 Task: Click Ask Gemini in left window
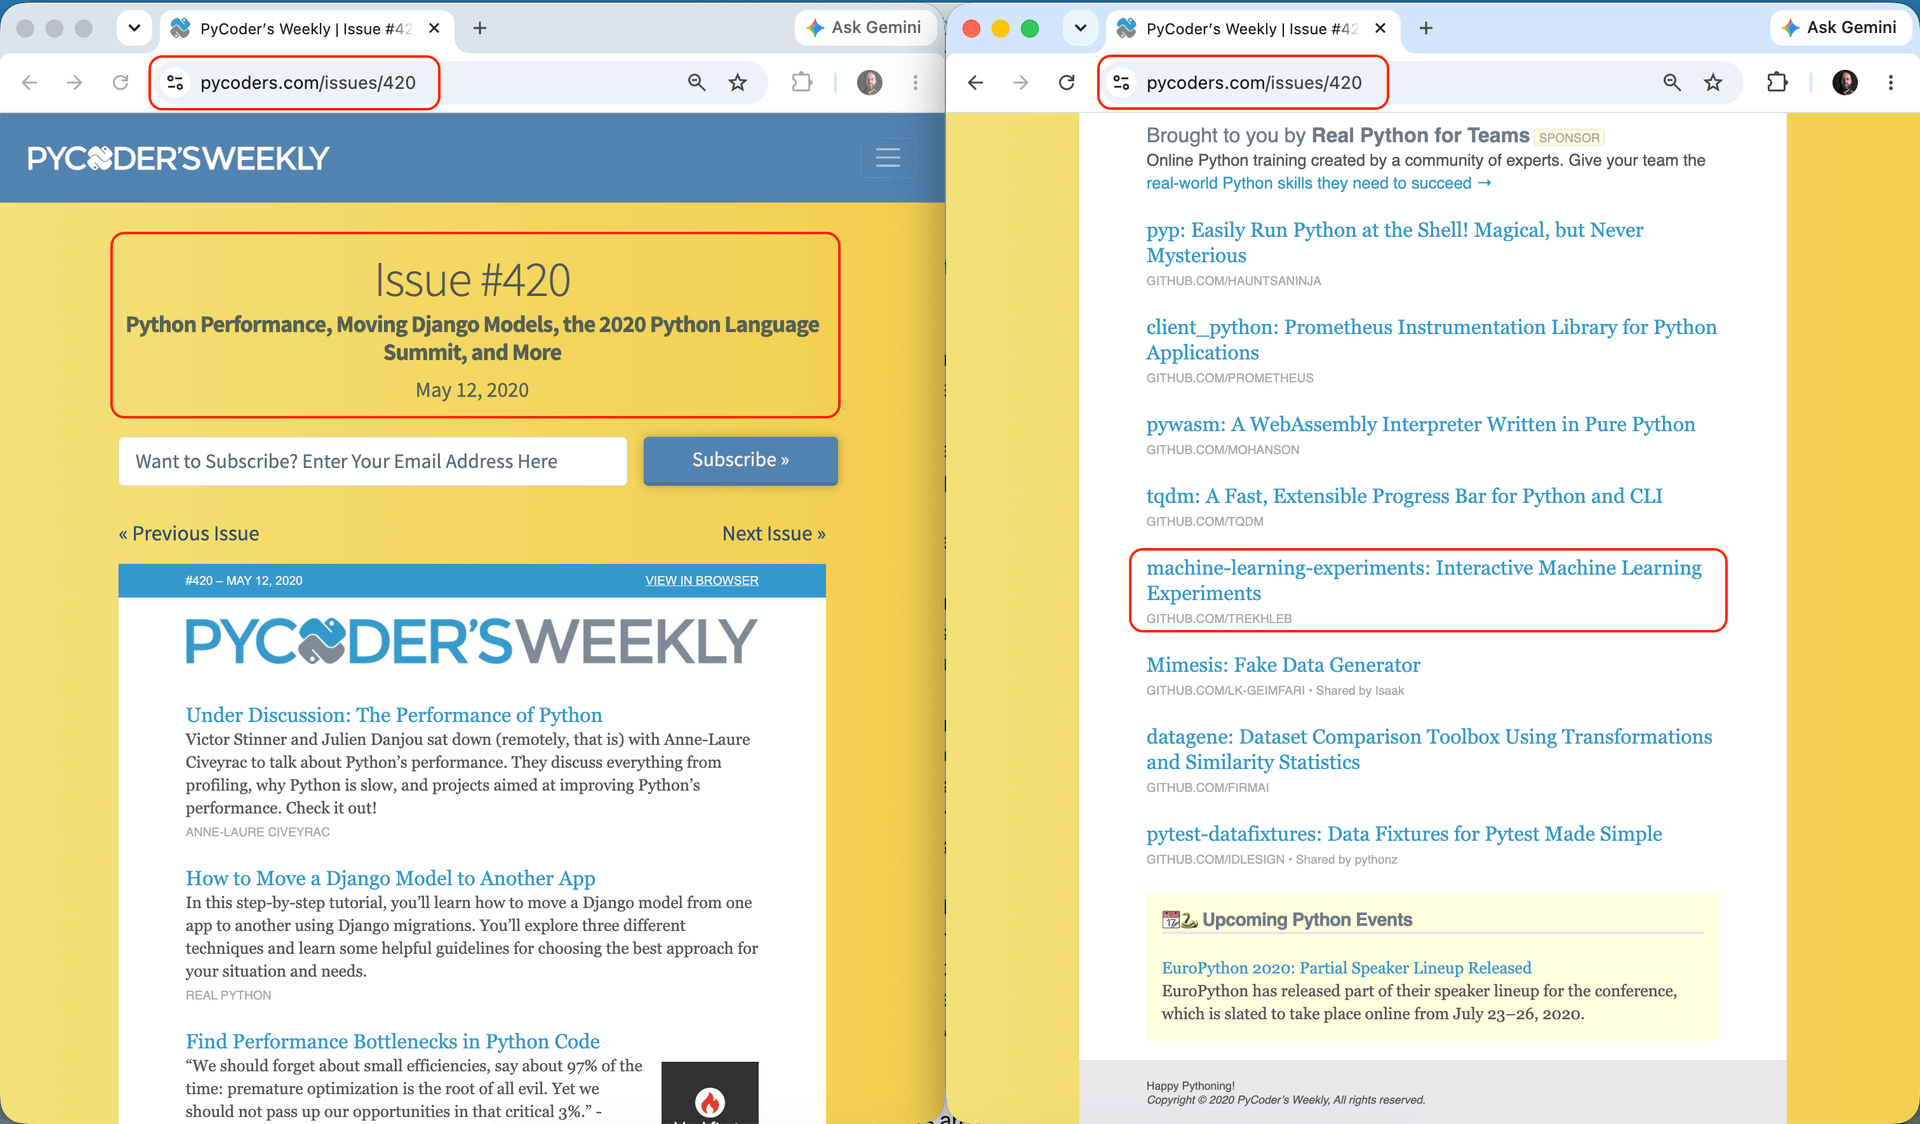pos(864,28)
